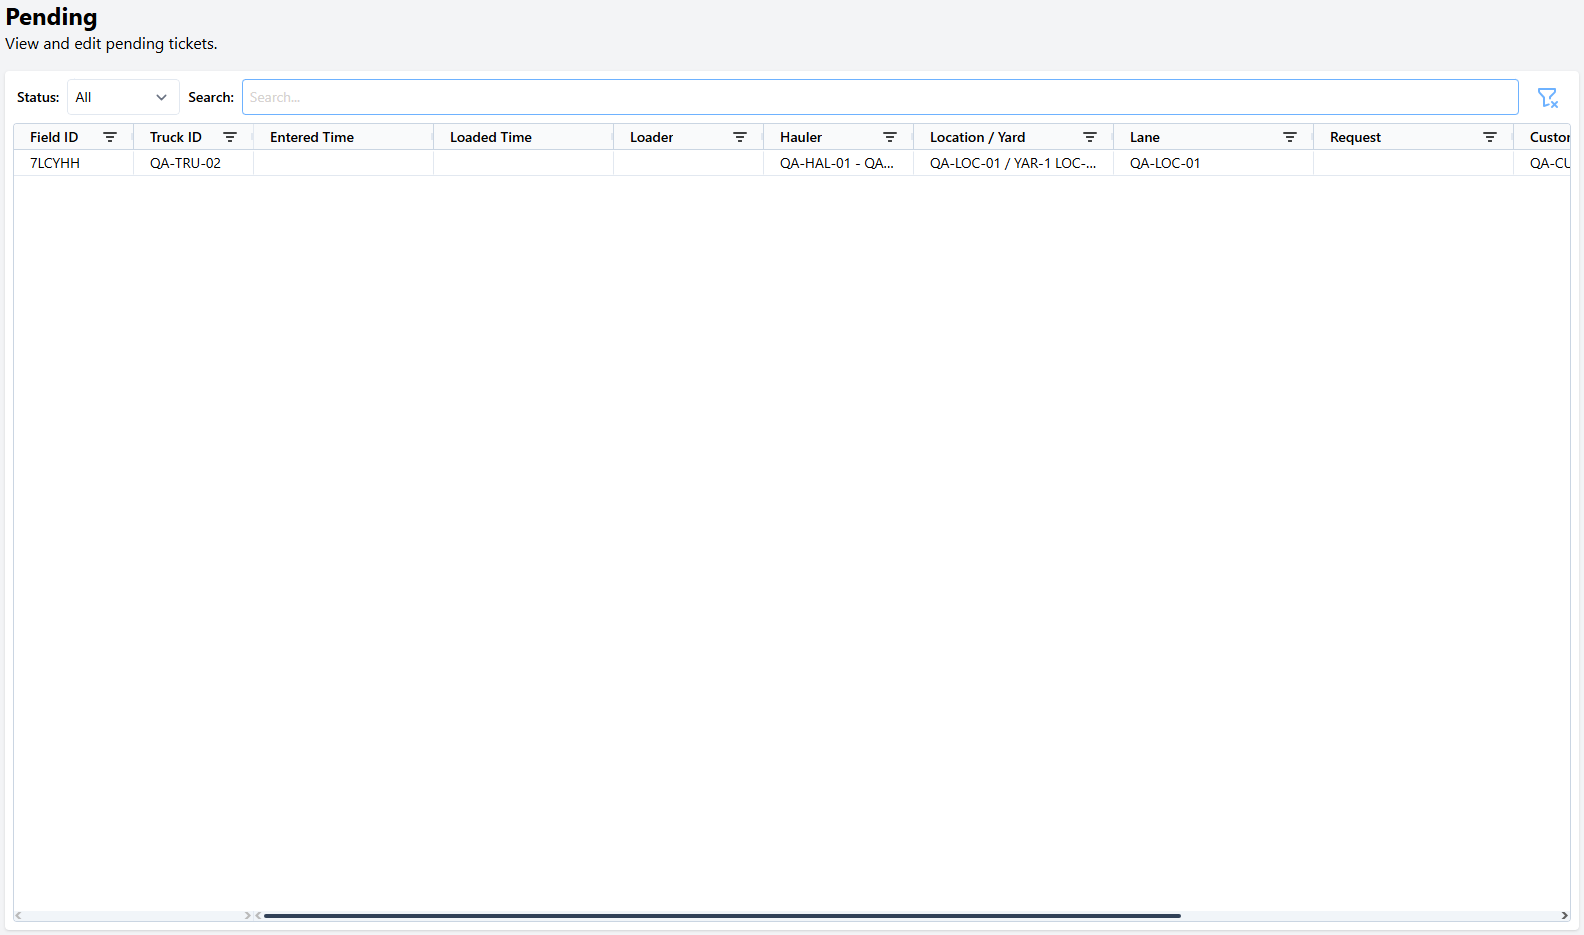Focus the Search text field
The width and height of the screenshot is (1584, 935).
880,97
